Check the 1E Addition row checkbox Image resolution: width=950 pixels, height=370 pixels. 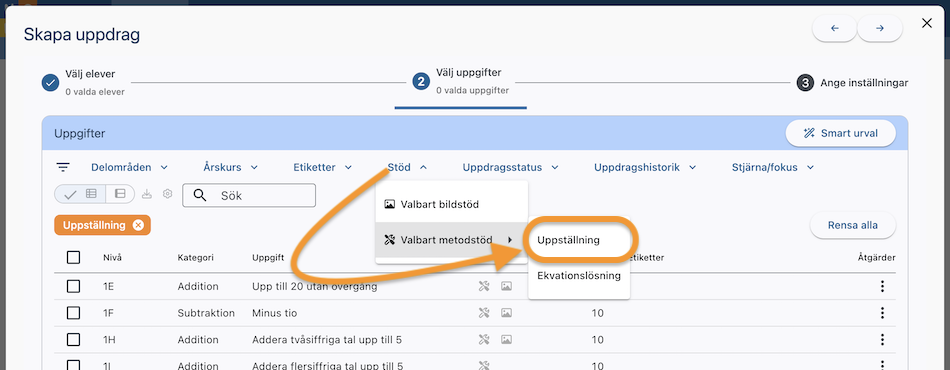pyautogui.click(x=73, y=286)
